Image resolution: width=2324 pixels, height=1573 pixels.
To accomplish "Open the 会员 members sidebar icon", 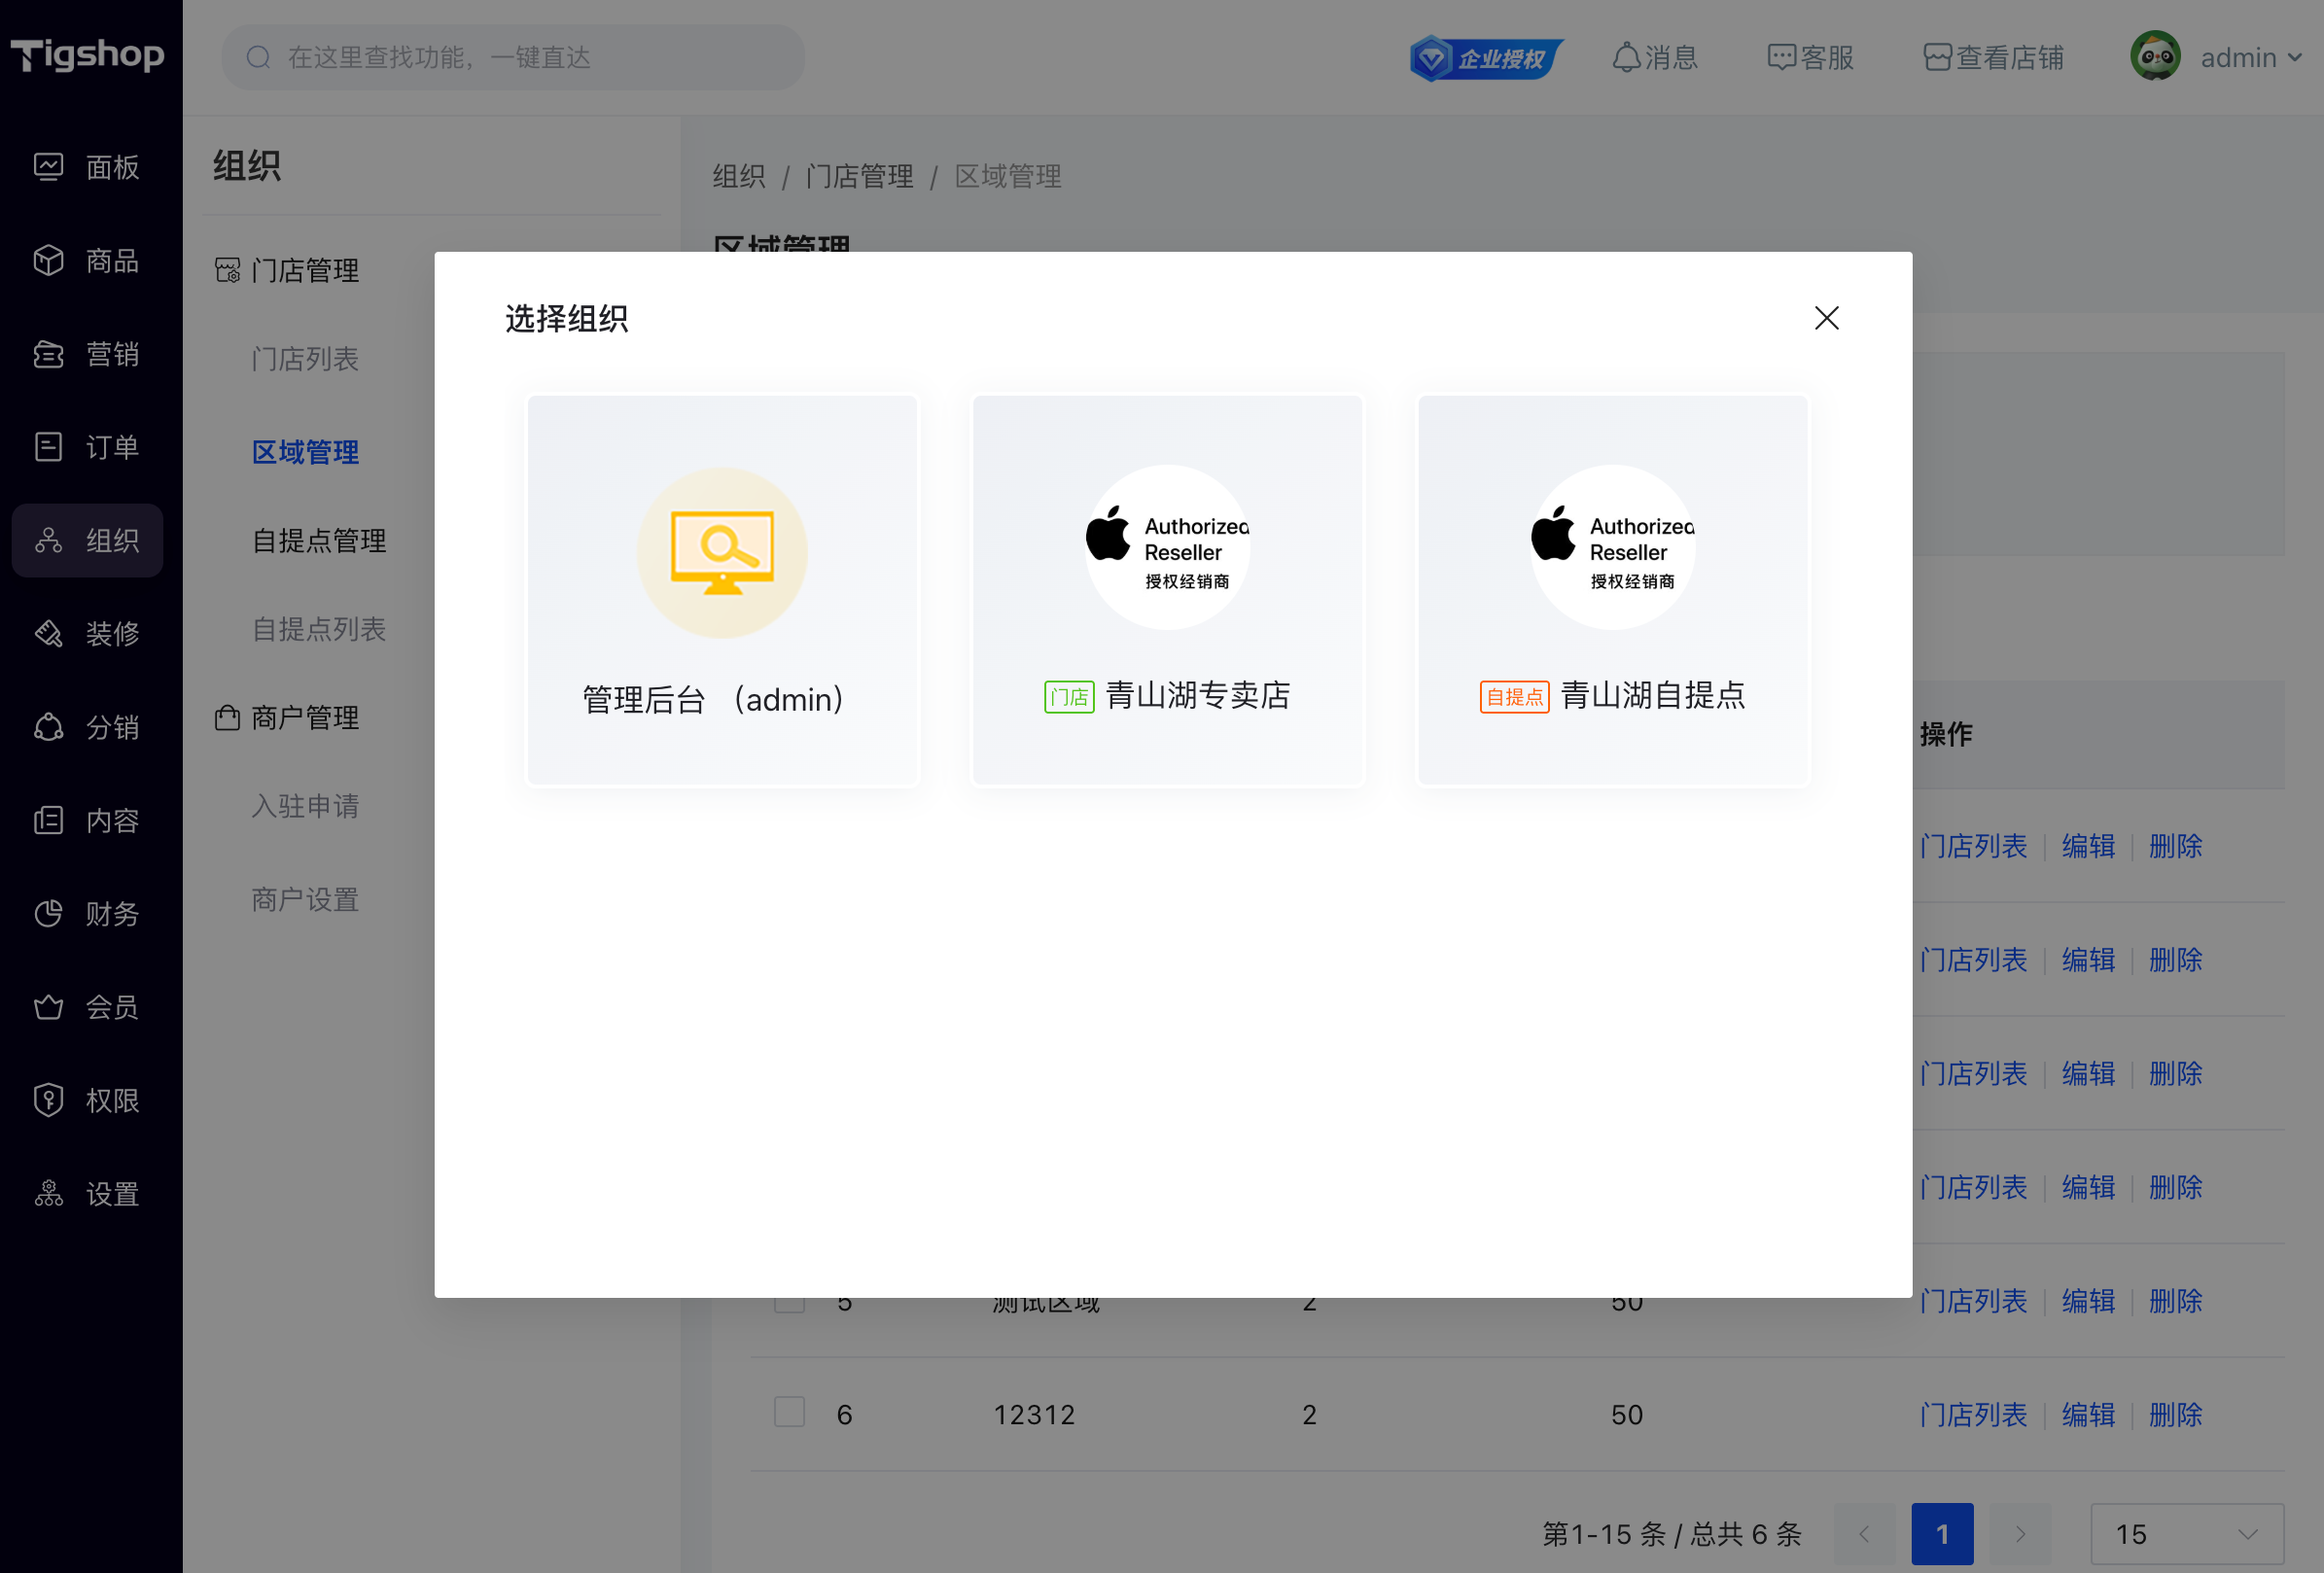I will tap(48, 1007).
